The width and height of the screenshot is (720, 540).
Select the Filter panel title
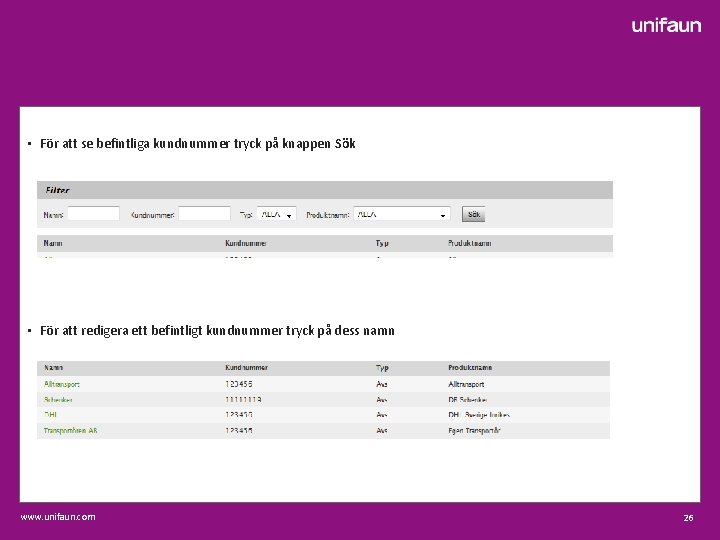tap(57, 190)
